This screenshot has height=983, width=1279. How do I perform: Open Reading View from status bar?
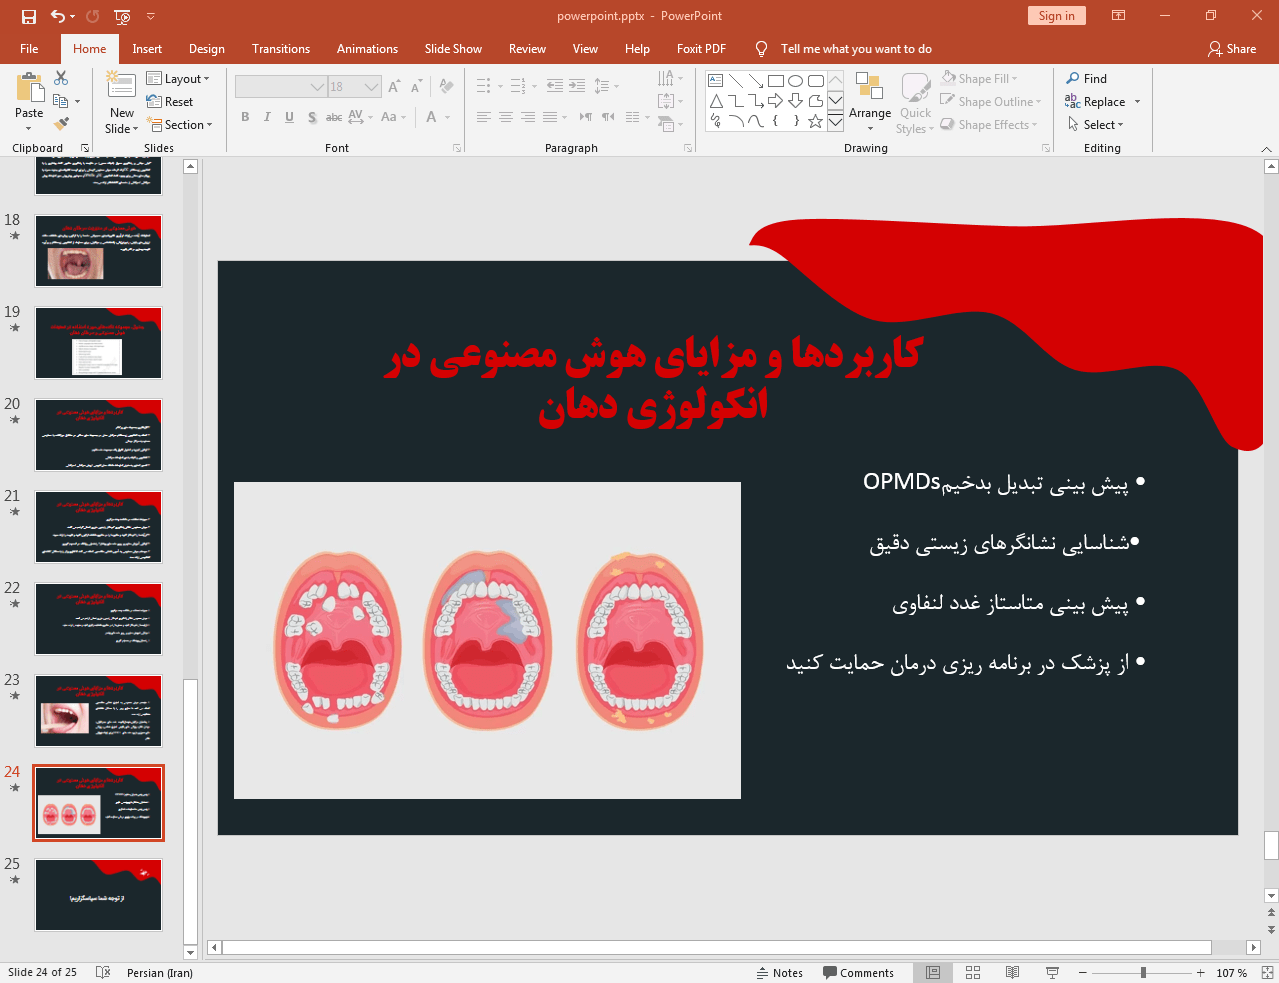pos(1012,972)
